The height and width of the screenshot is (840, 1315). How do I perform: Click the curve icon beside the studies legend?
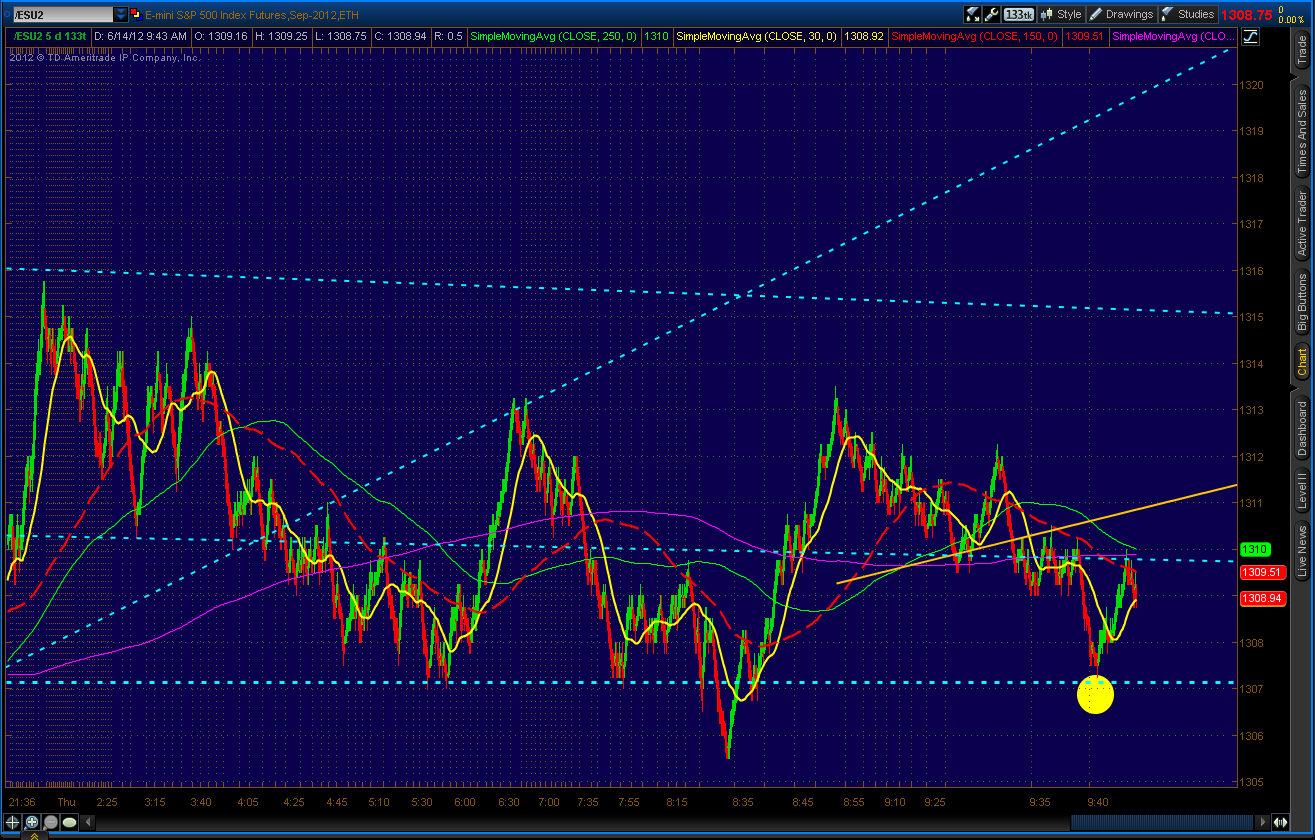pyautogui.click(x=1250, y=36)
